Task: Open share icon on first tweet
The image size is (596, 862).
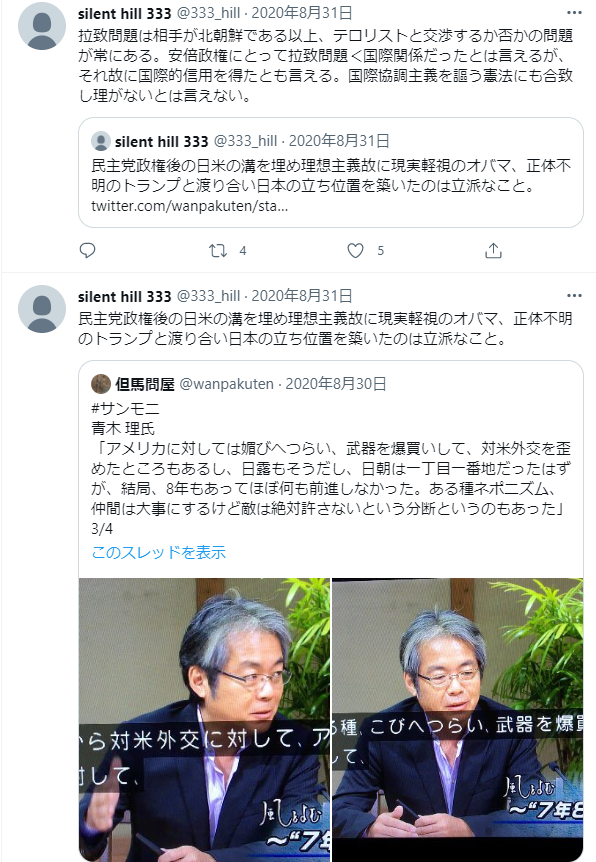Action: (493, 251)
